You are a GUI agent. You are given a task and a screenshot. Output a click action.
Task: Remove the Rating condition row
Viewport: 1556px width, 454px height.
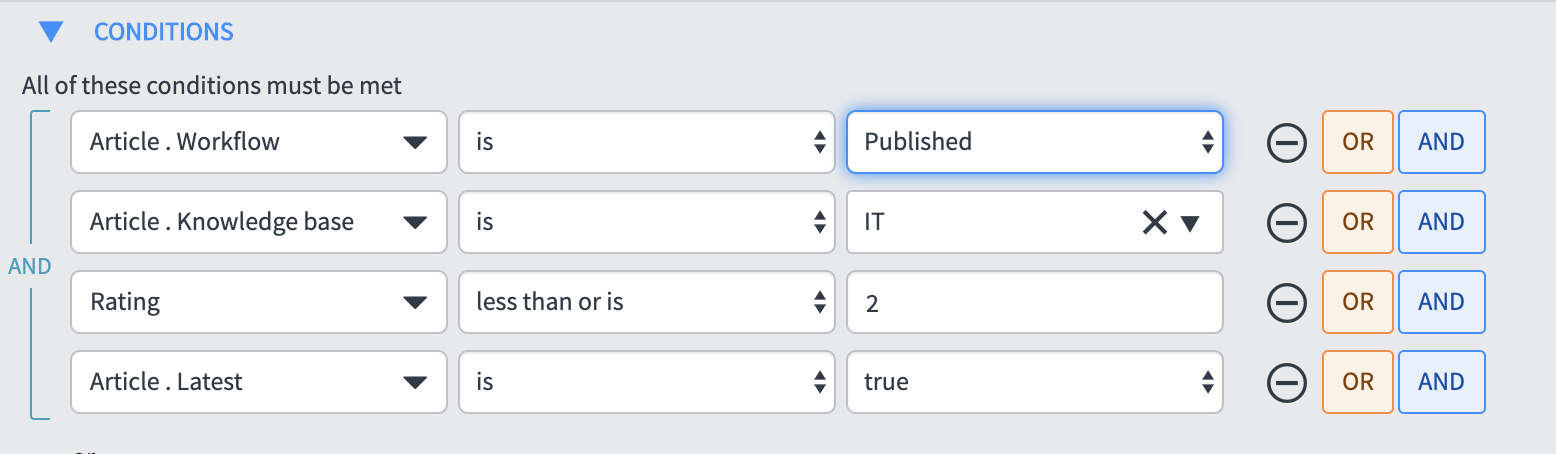1287,302
